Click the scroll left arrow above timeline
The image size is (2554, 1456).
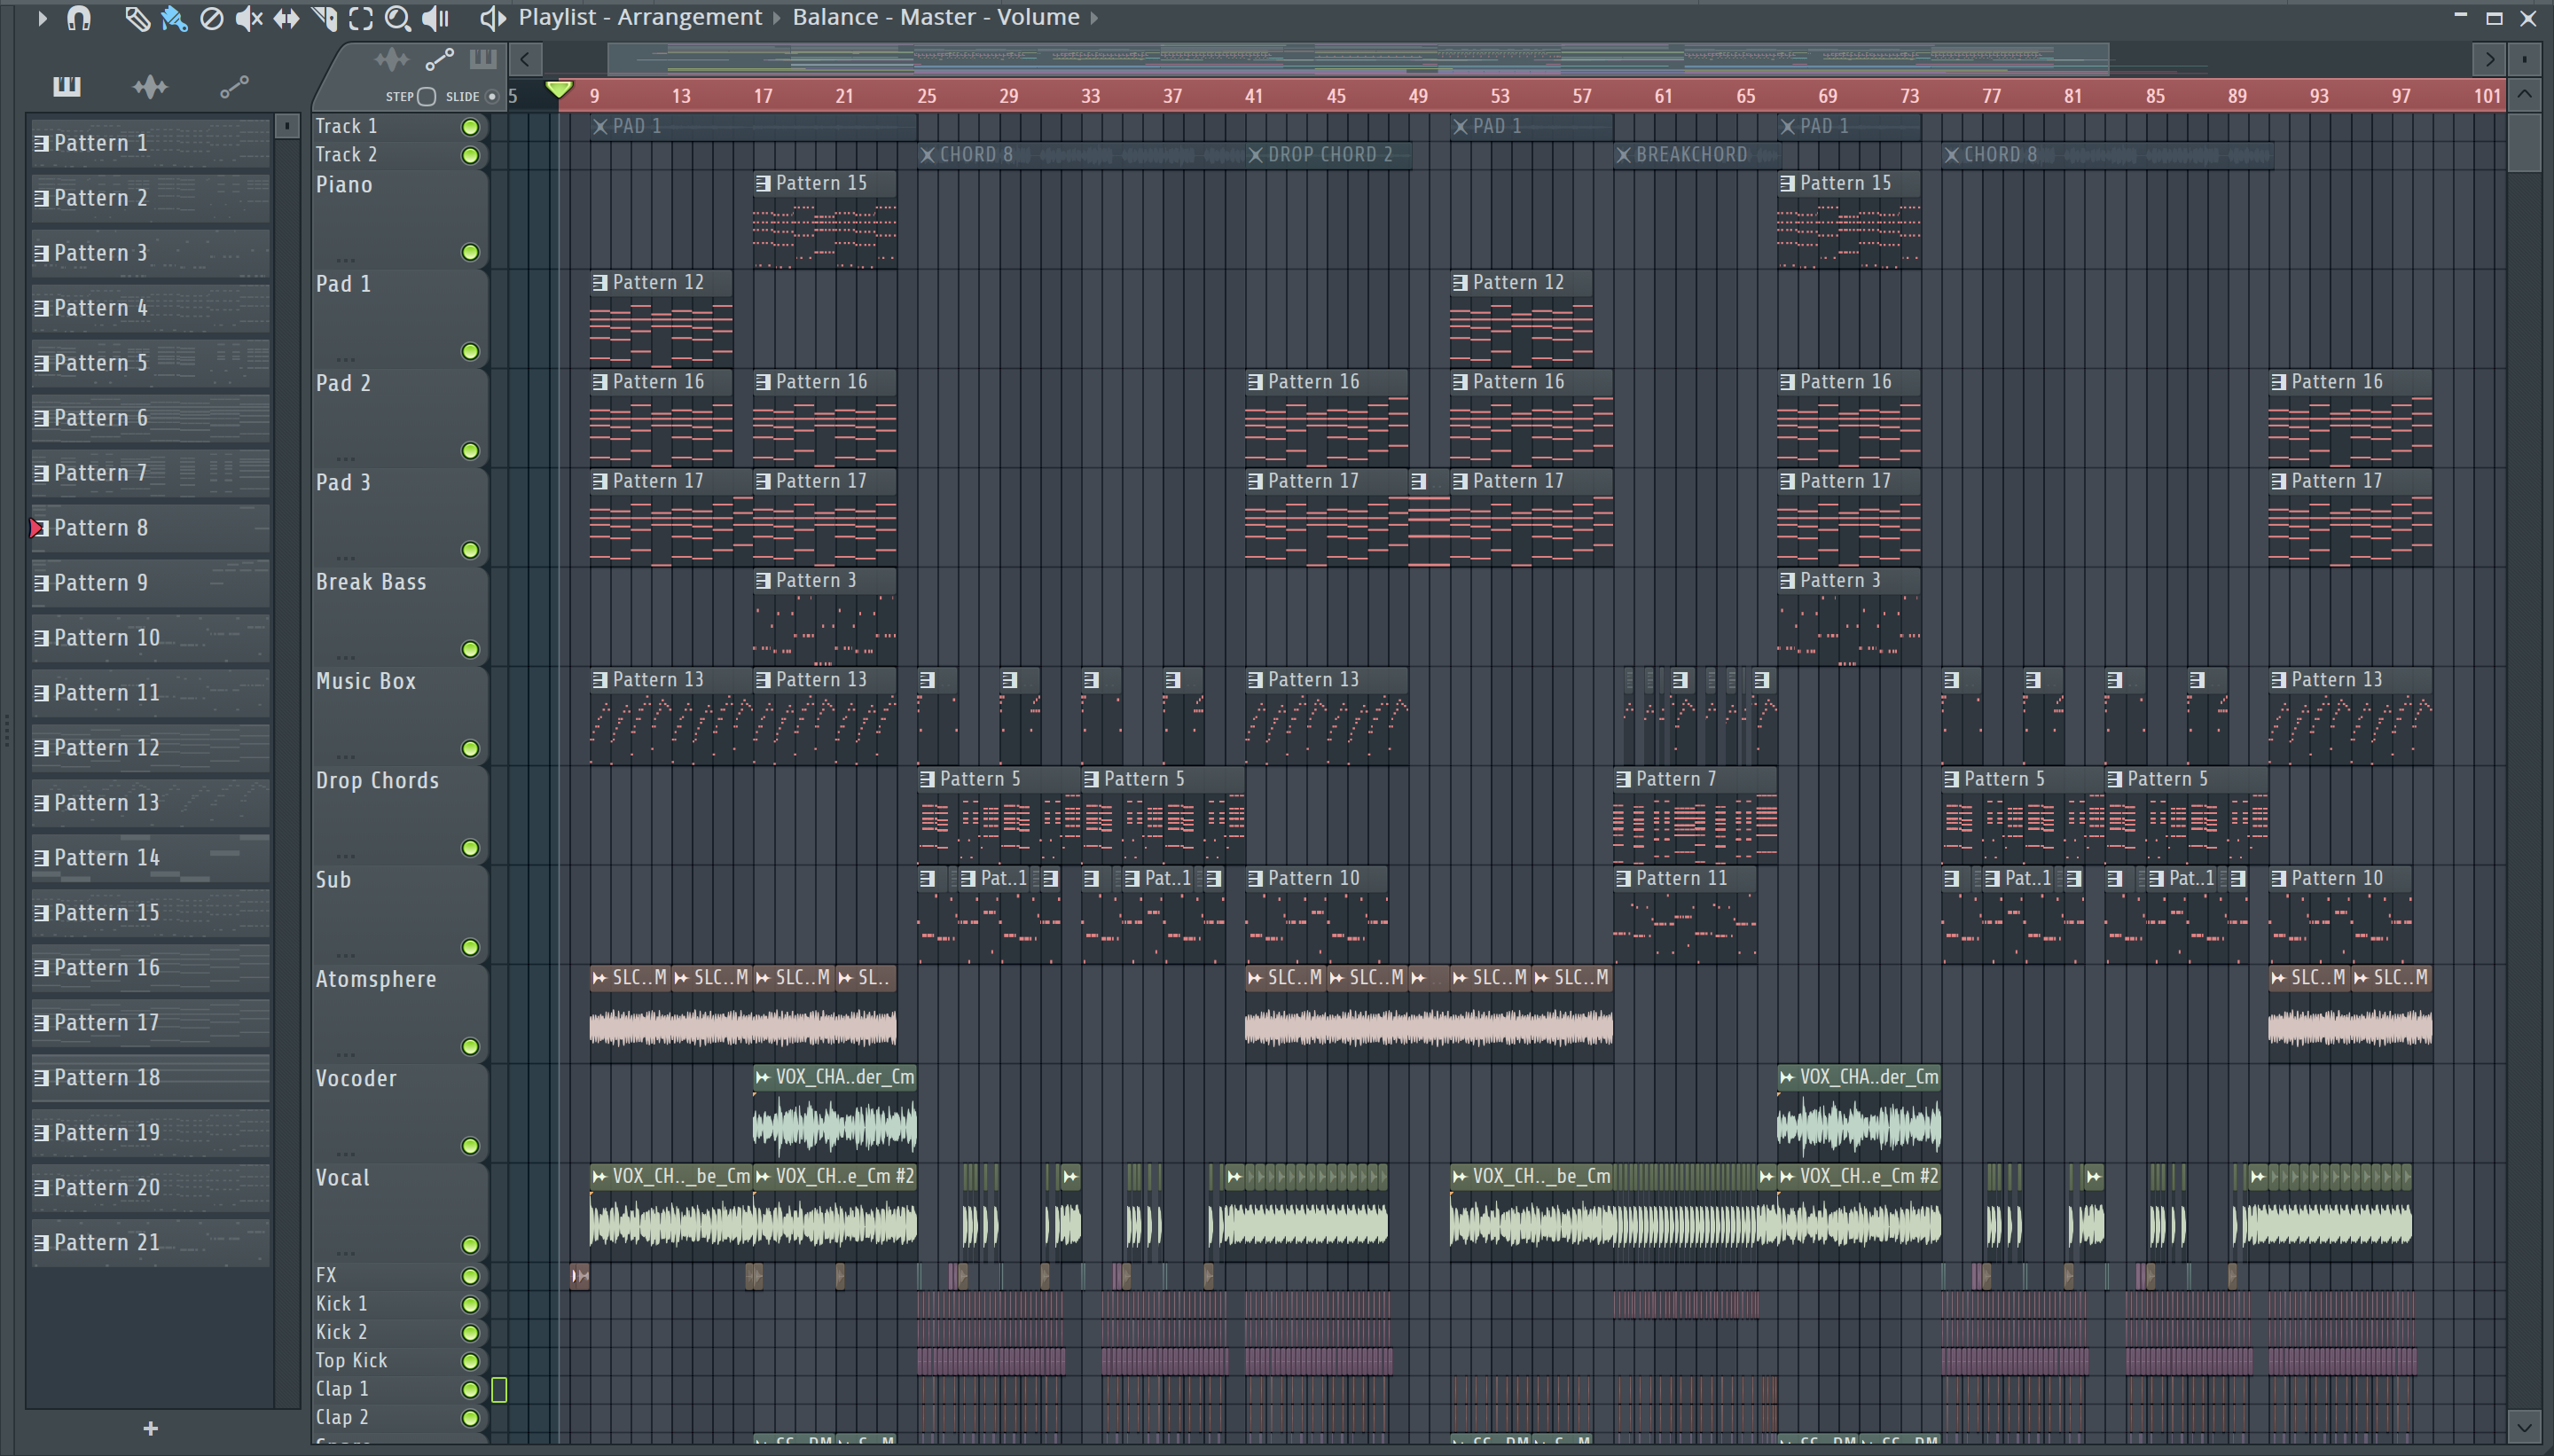pyautogui.click(x=525, y=59)
